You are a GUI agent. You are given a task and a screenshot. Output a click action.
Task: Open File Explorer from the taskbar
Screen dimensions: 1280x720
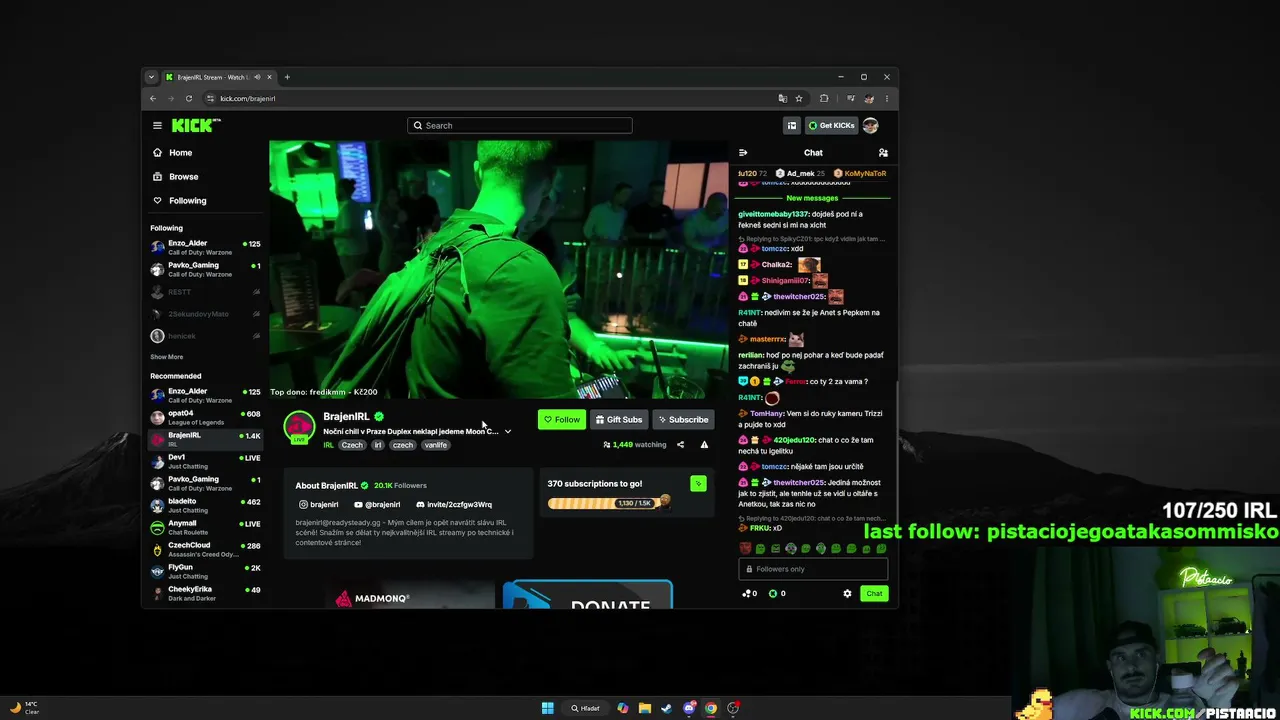pos(645,708)
